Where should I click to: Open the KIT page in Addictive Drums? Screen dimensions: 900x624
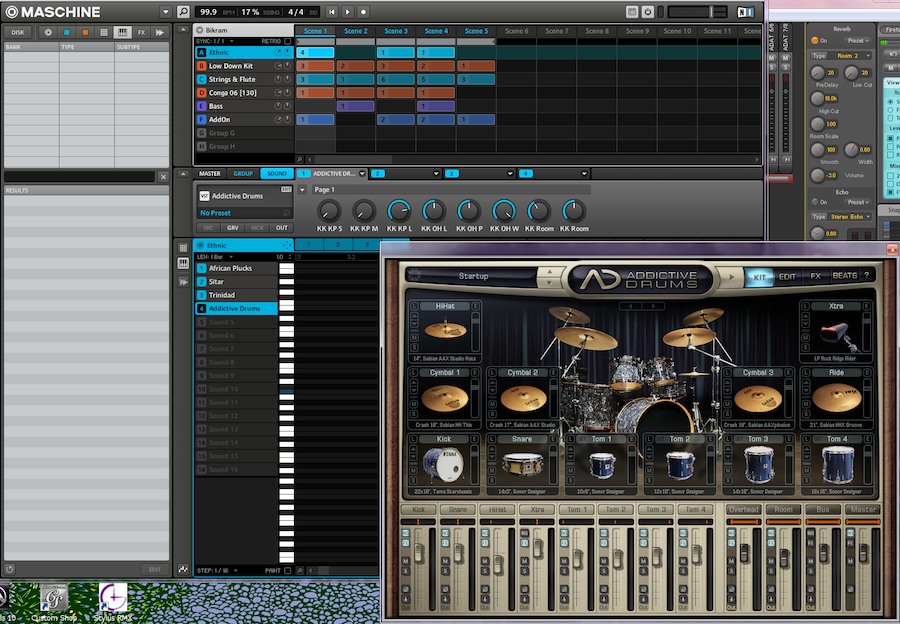(x=759, y=277)
